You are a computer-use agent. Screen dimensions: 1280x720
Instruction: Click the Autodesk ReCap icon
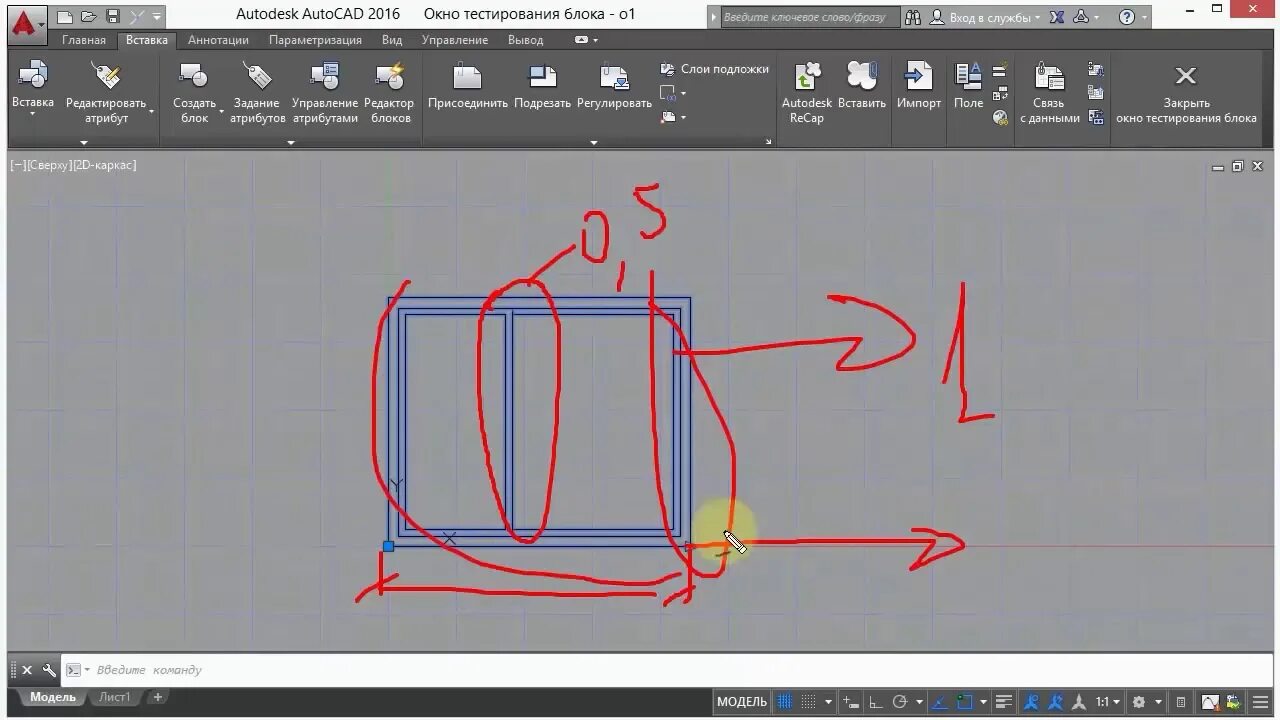tap(807, 76)
